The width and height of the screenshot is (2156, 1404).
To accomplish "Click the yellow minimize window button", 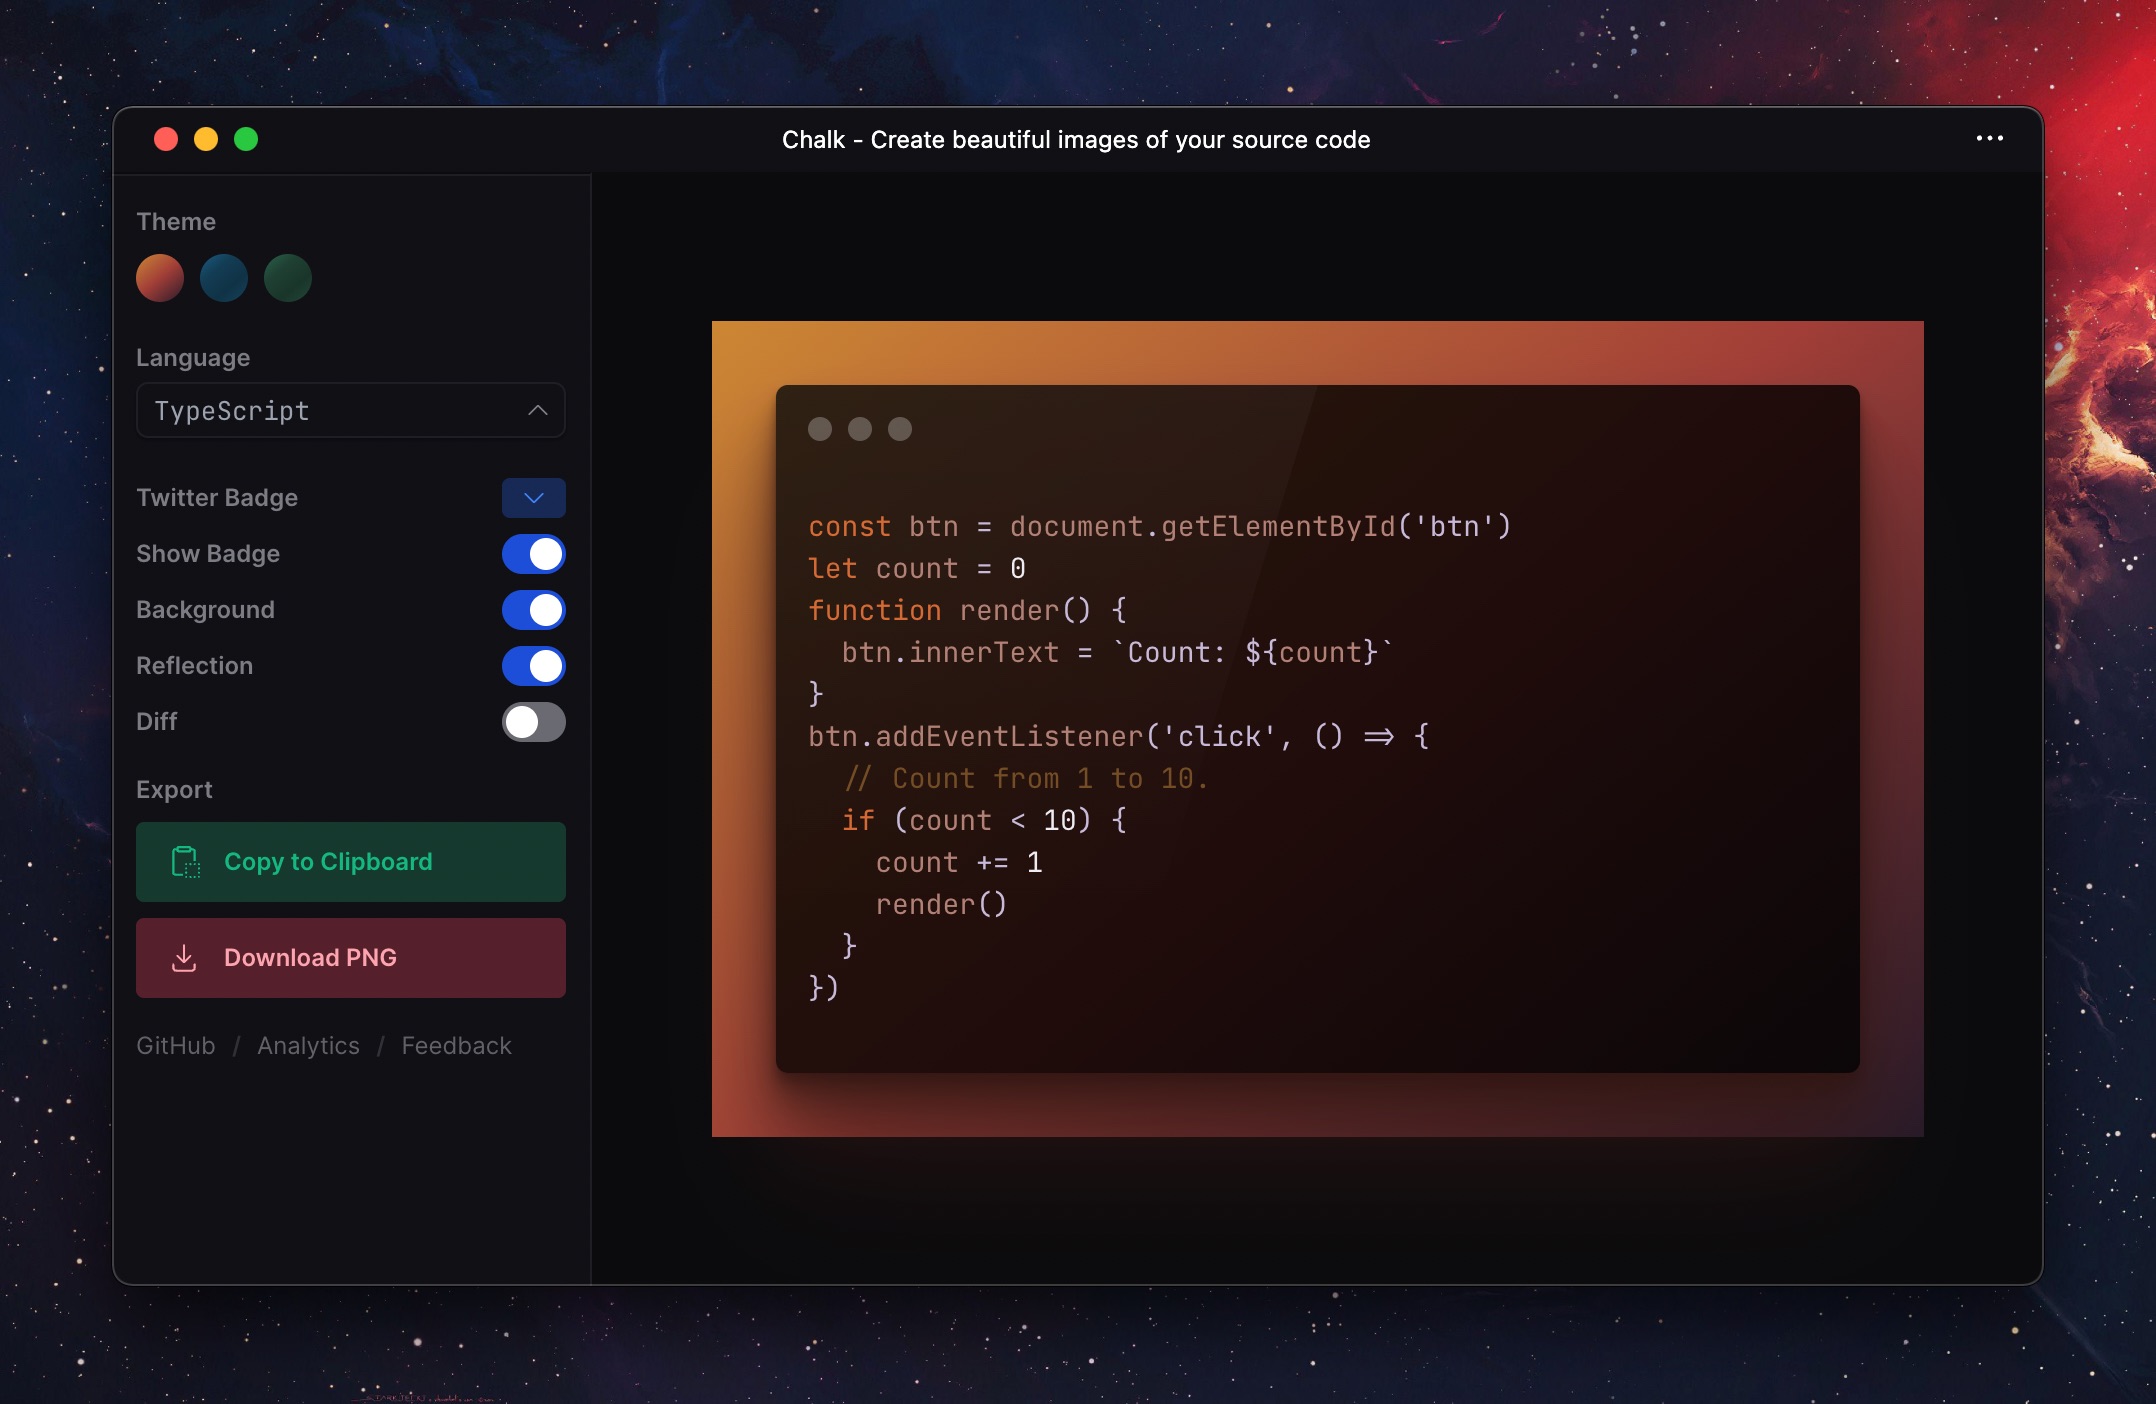I will coord(206,139).
